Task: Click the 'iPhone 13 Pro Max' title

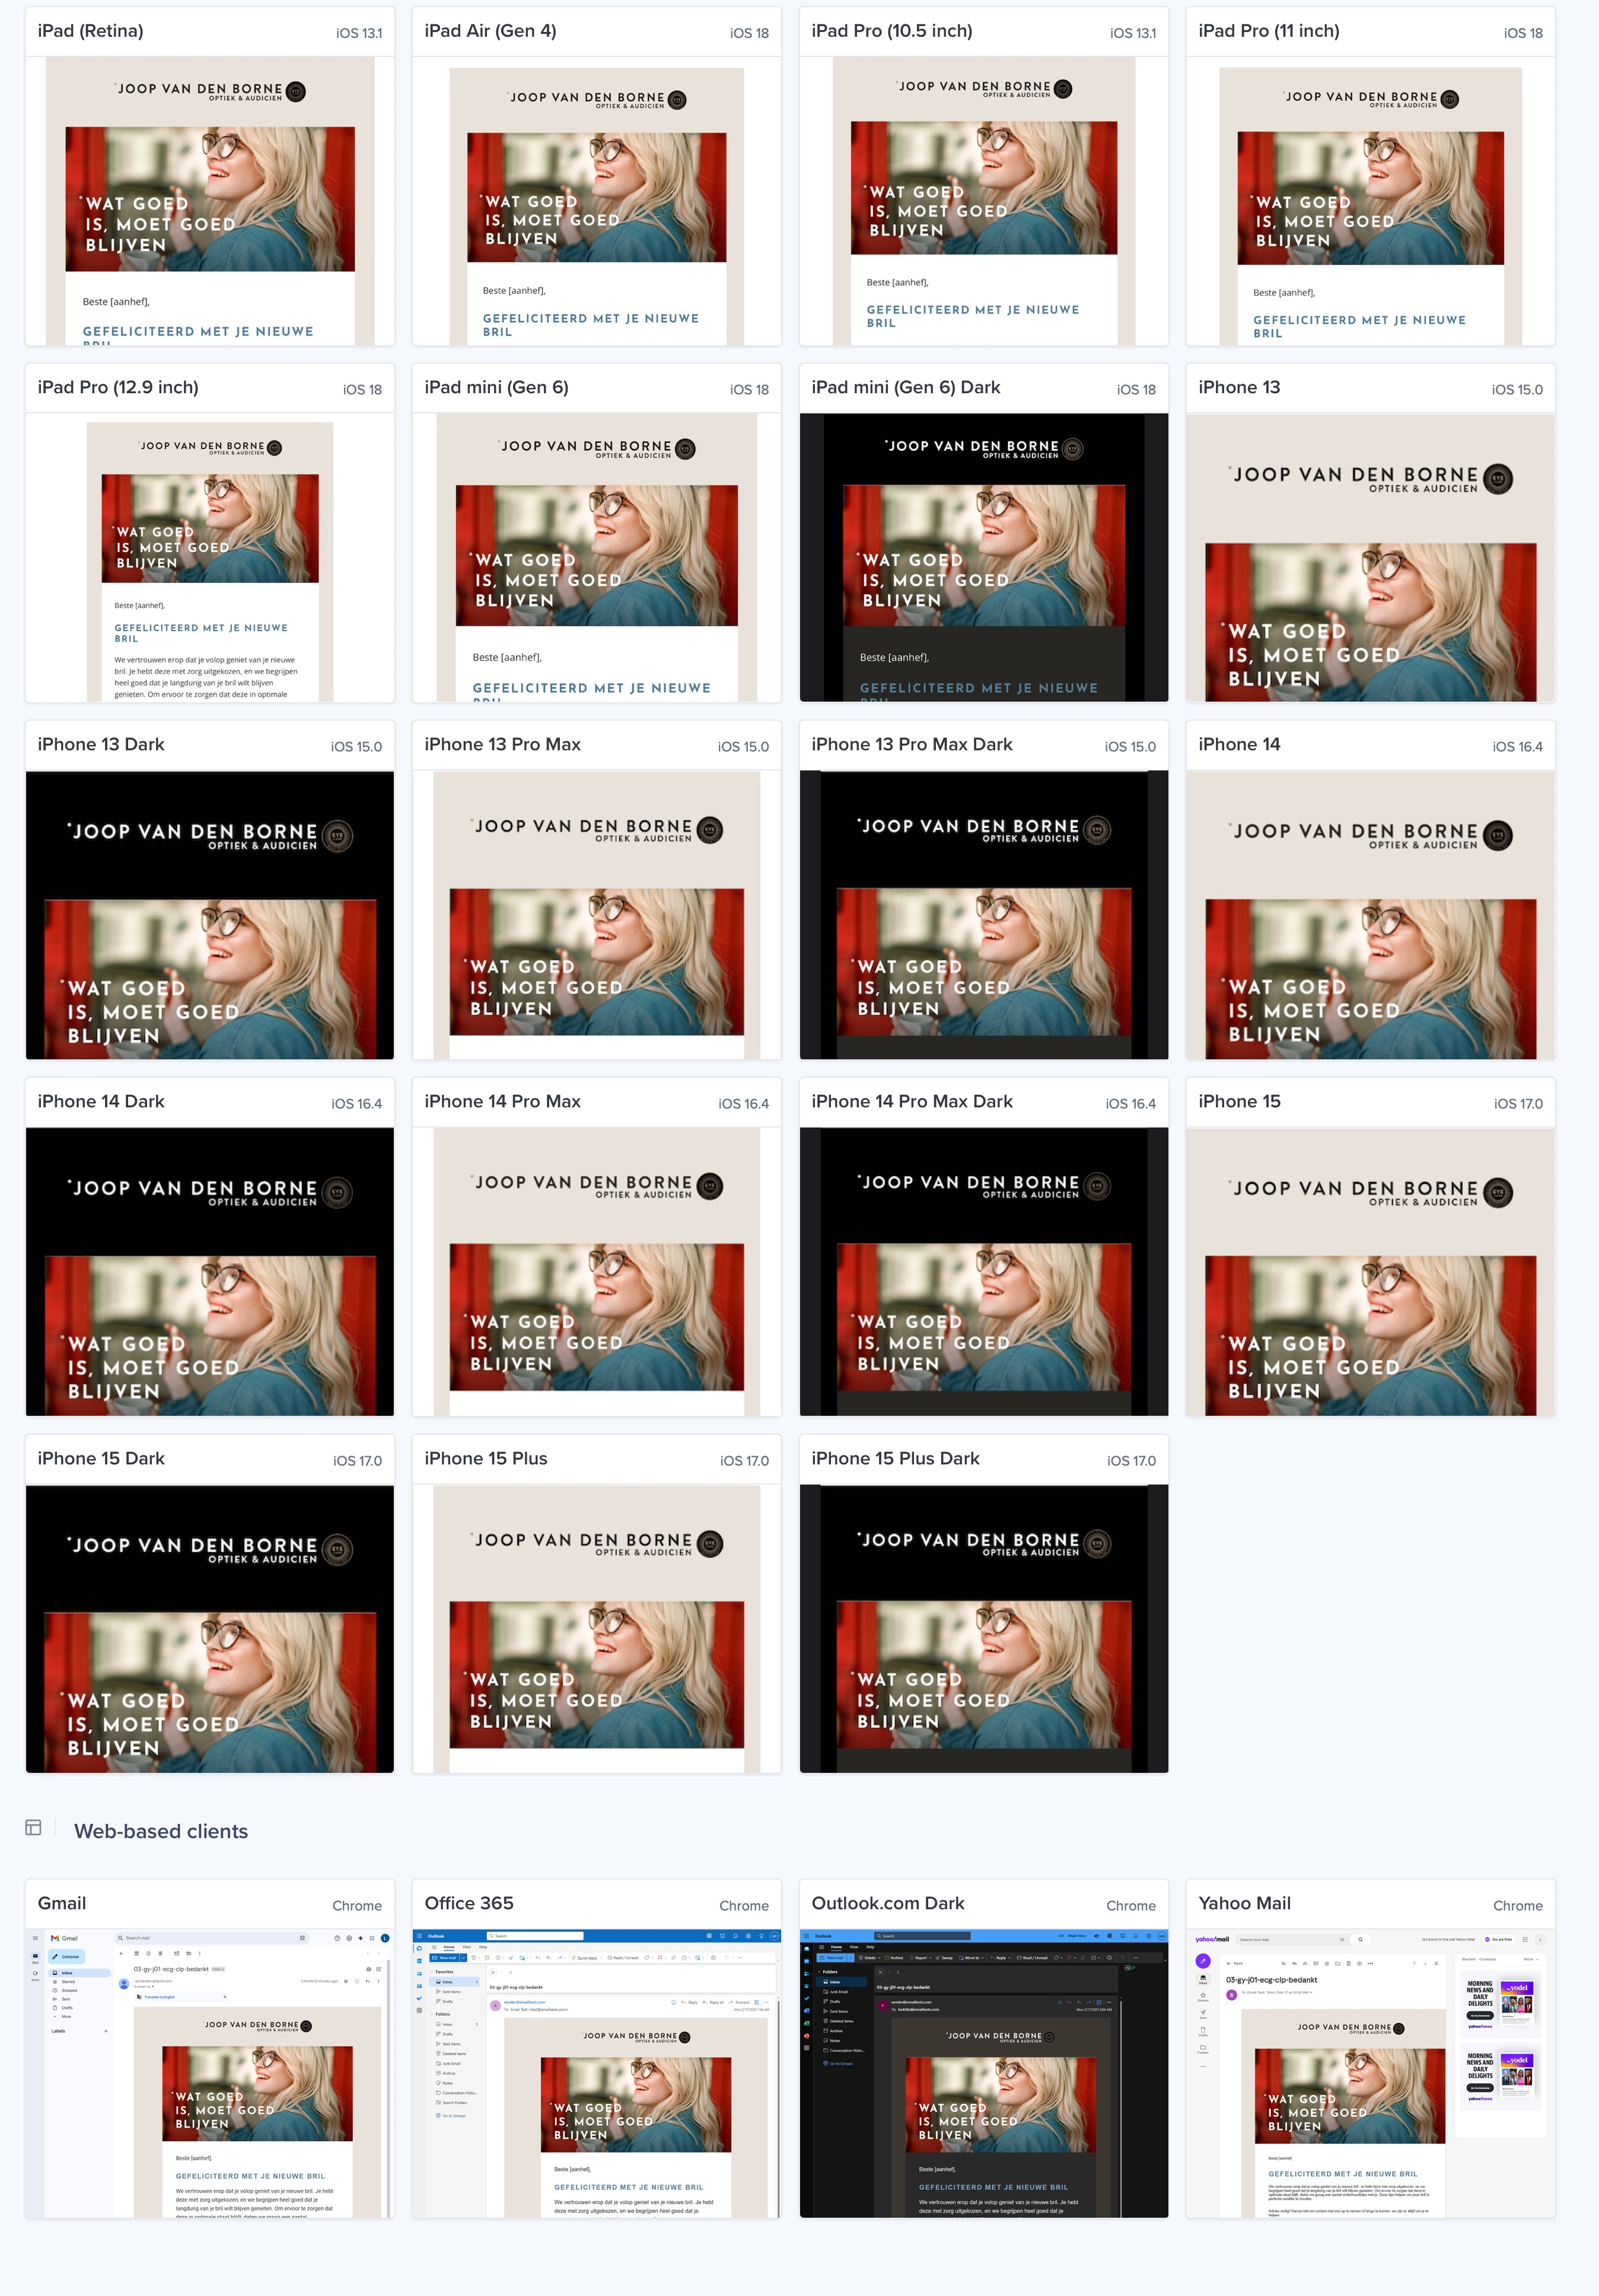Action: coord(502,745)
